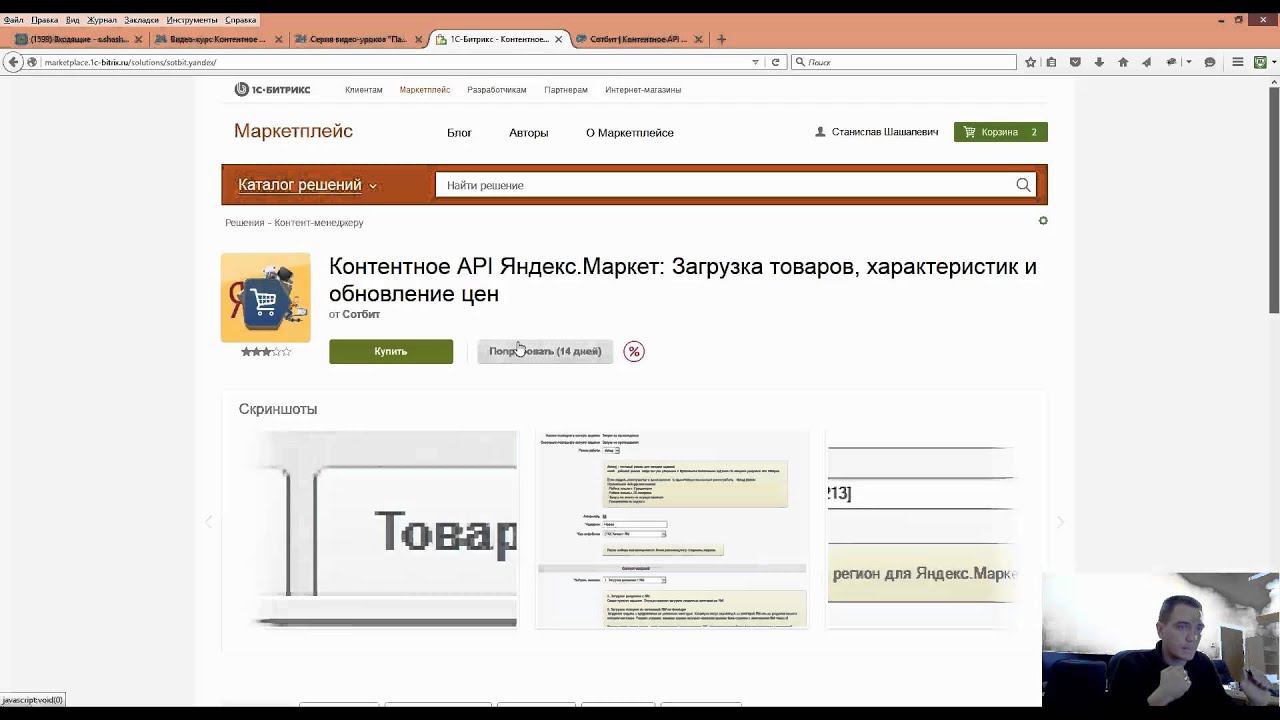
Task: Open the Закладки menu
Action: (142, 20)
